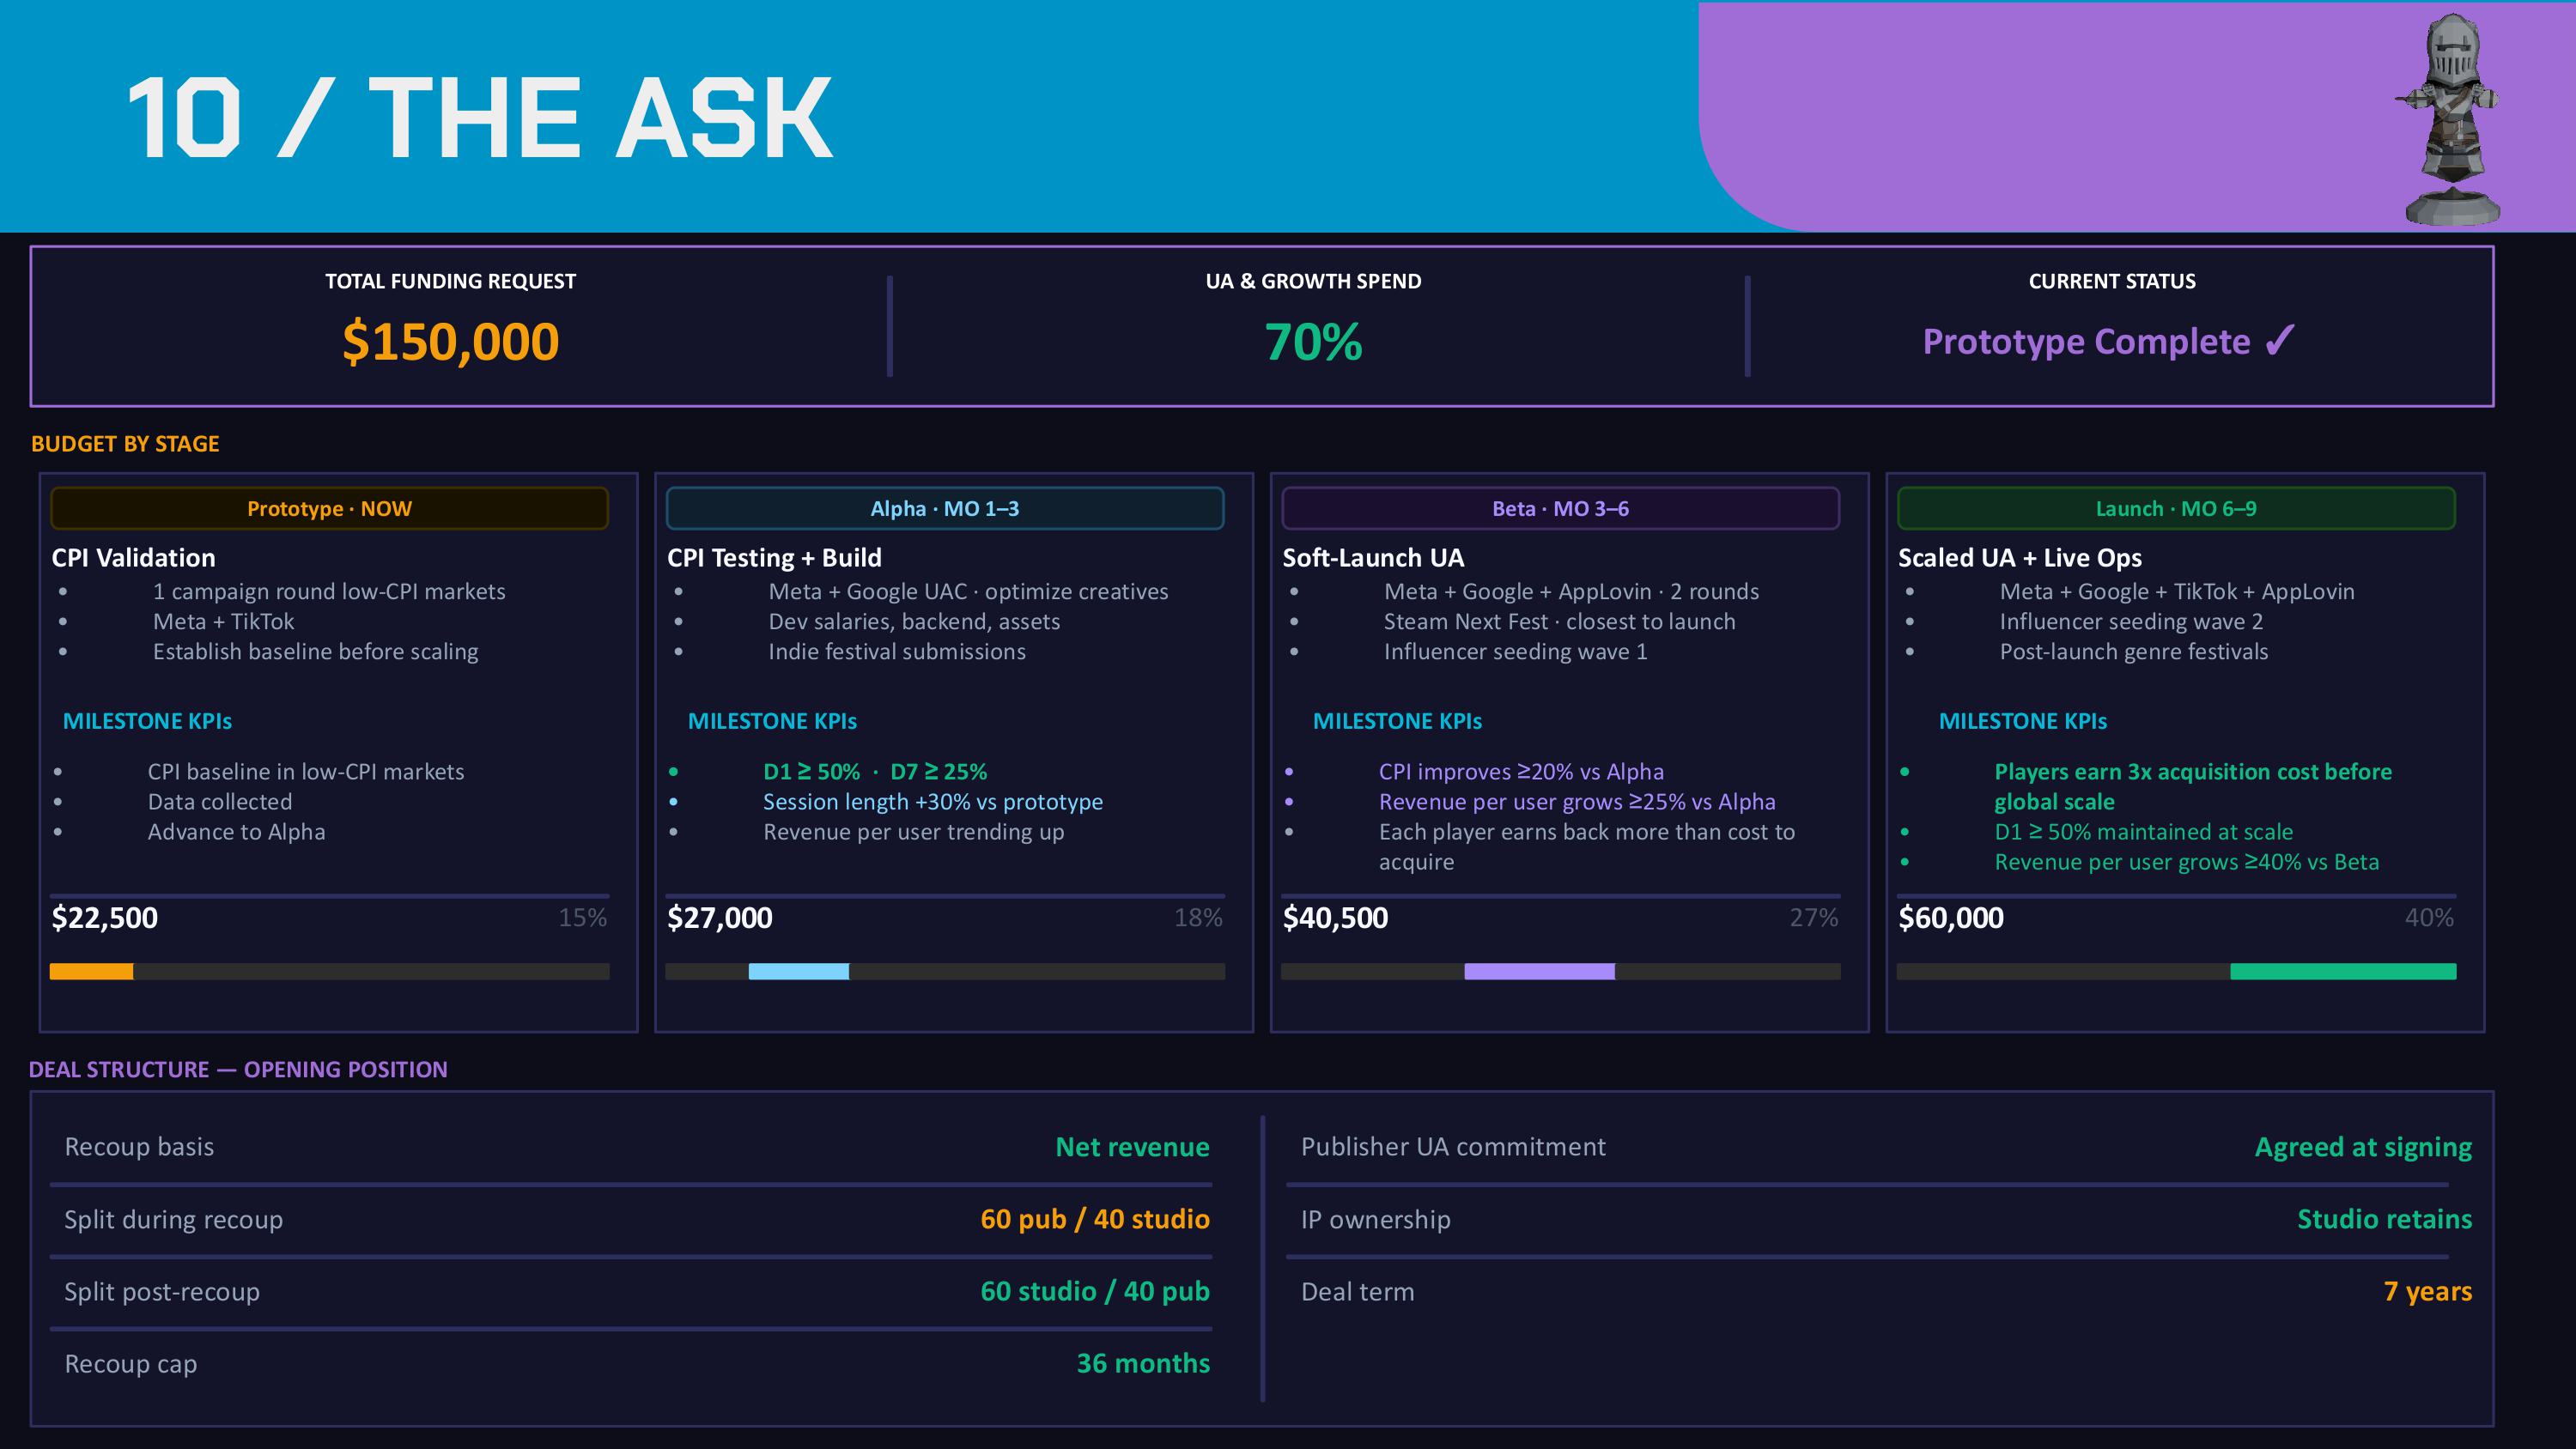Screen dimensions: 2576x1449
Task: Select the $40,500 Beta budget amount
Action: [x=1335, y=918]
